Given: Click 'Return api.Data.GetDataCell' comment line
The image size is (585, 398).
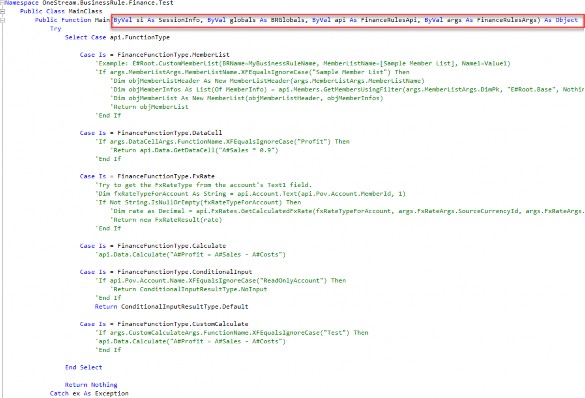Looking at the screenshot, I should click(x=194, y=150).
